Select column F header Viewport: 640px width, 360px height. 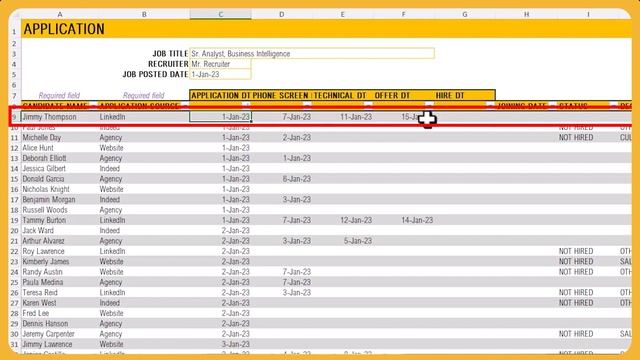[404, 14]
